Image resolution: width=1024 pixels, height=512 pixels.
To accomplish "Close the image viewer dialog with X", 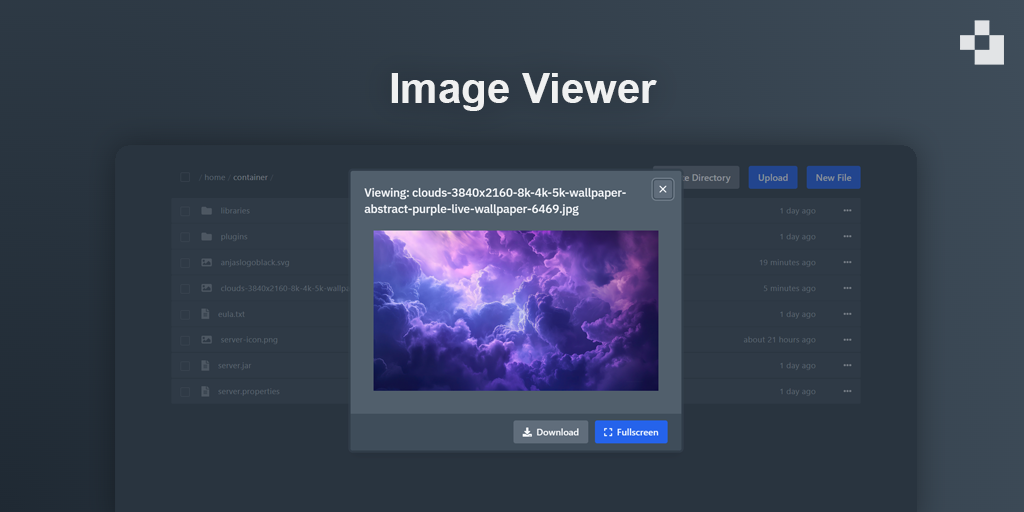I will click(x=663, y=189).
